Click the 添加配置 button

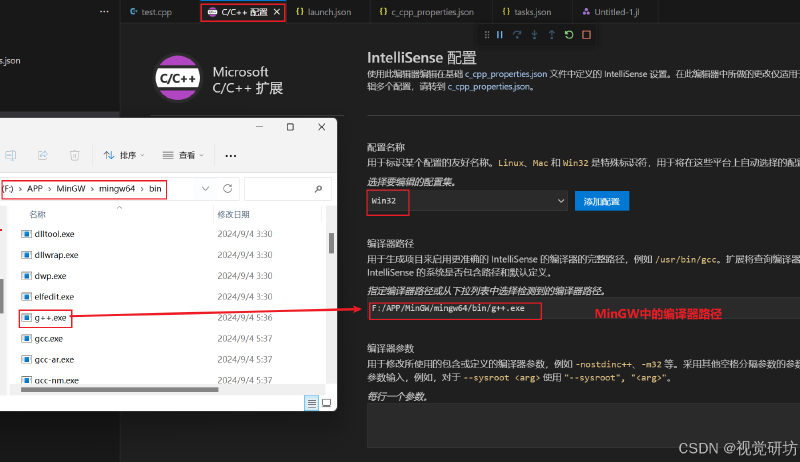tap(602, 201)
